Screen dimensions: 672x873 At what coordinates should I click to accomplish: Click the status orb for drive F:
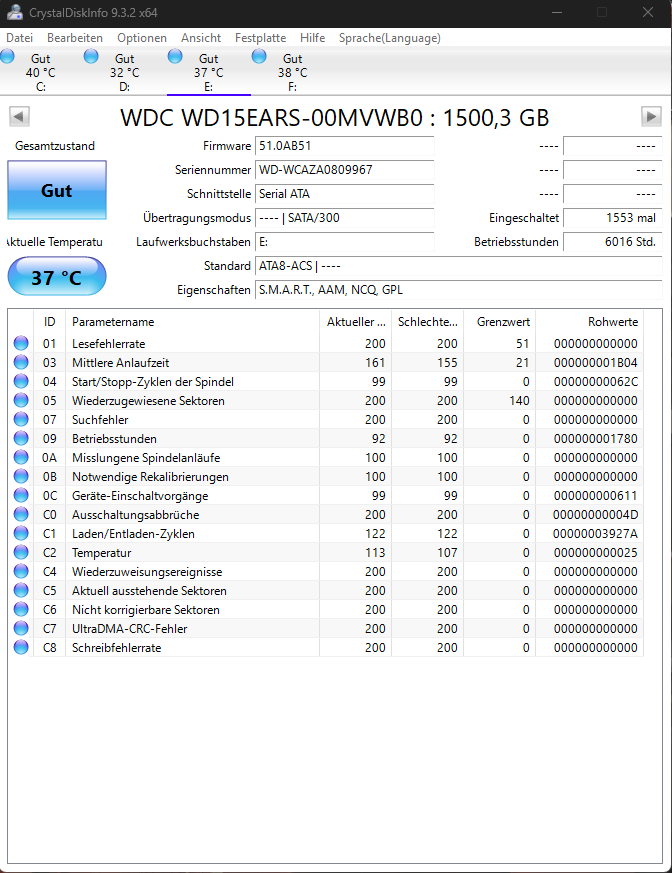pyautogui.click(x=259, y=57)
